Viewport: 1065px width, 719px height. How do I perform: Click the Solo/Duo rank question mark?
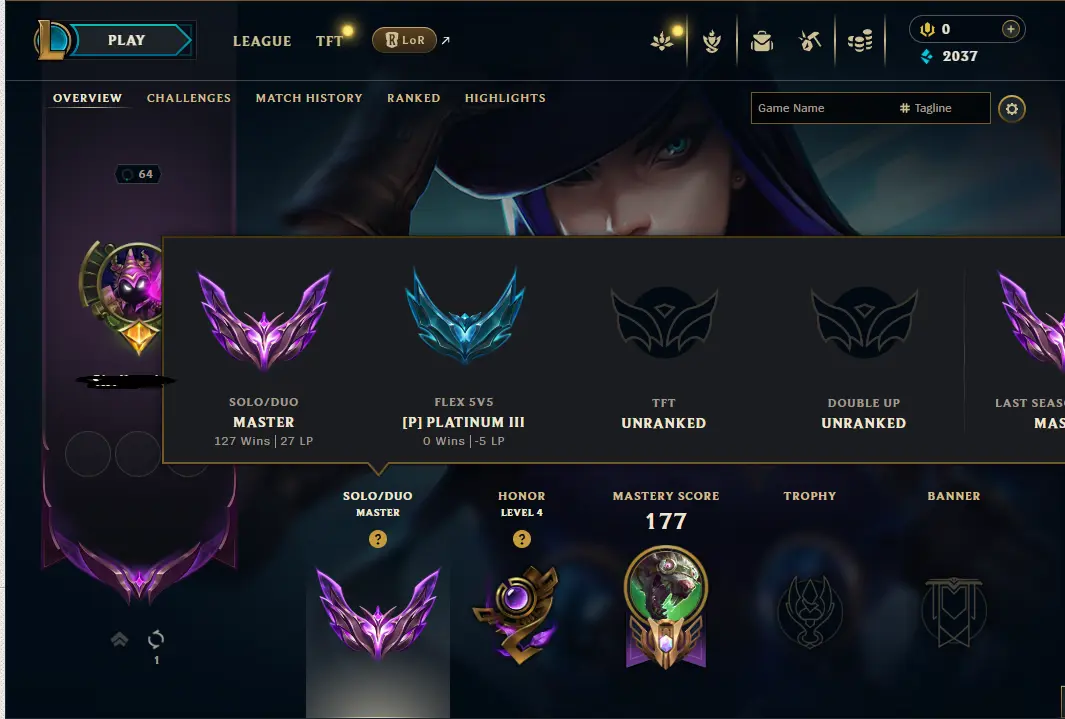tap(378, 539)
